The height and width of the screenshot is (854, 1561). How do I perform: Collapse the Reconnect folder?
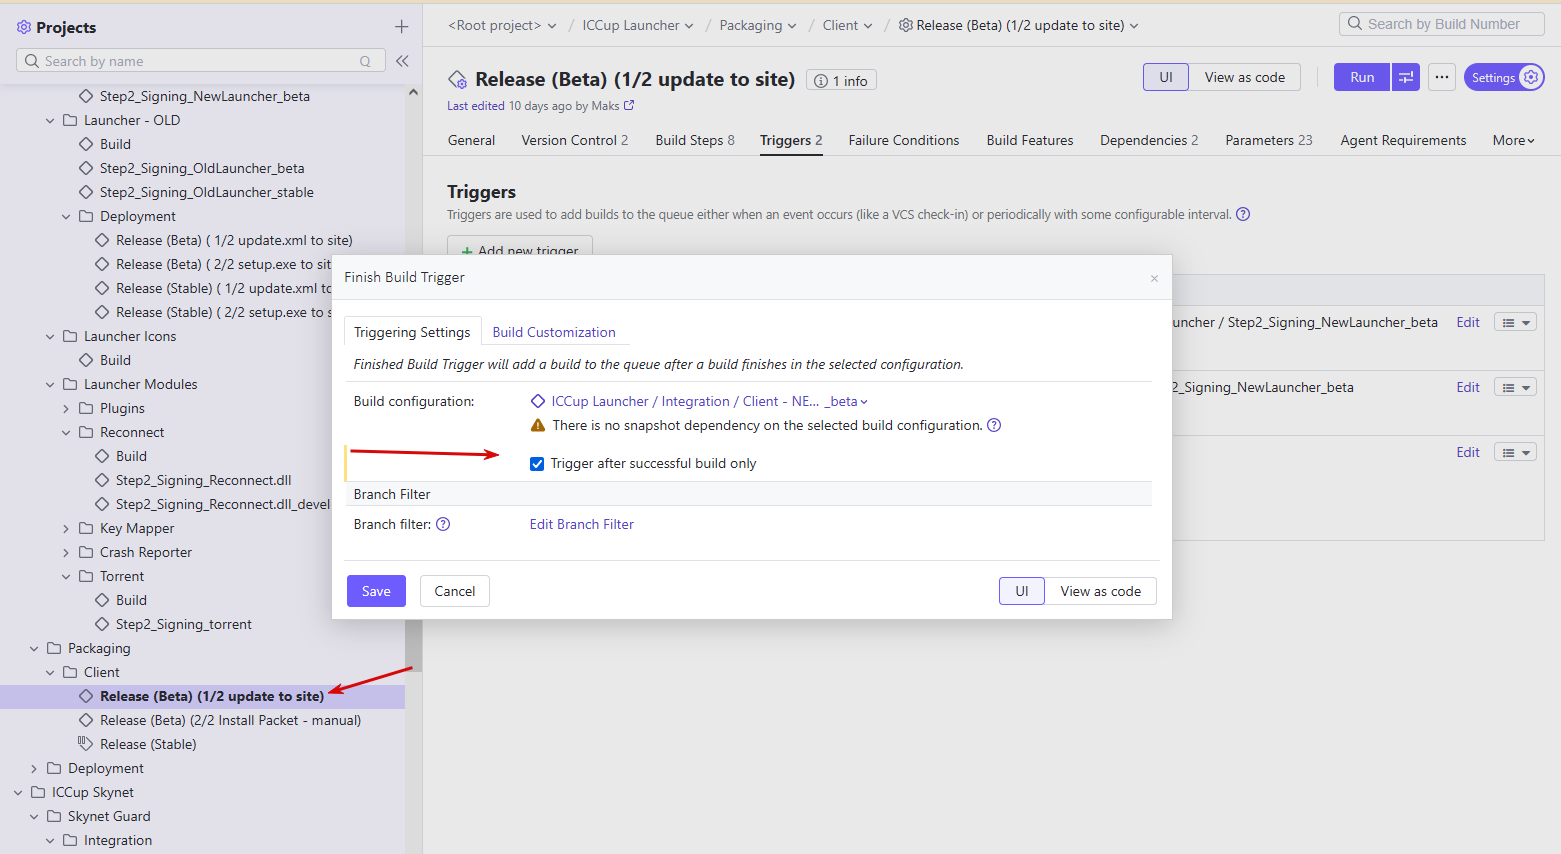(66, 432)
